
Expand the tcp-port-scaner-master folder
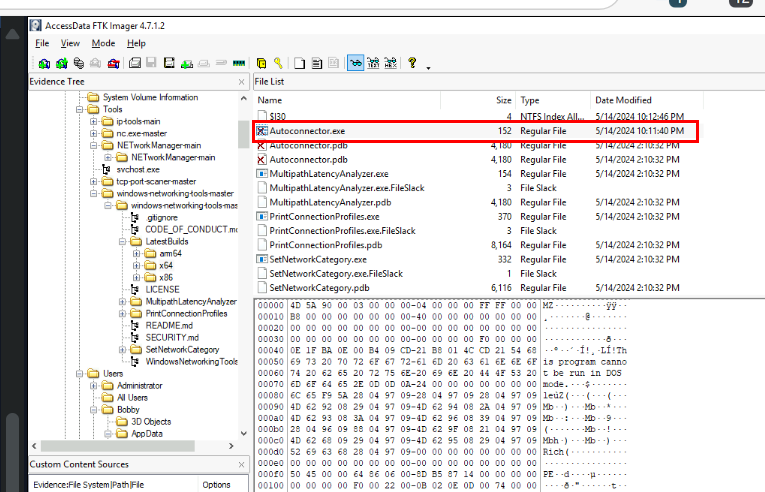click(x=94, y=182)
